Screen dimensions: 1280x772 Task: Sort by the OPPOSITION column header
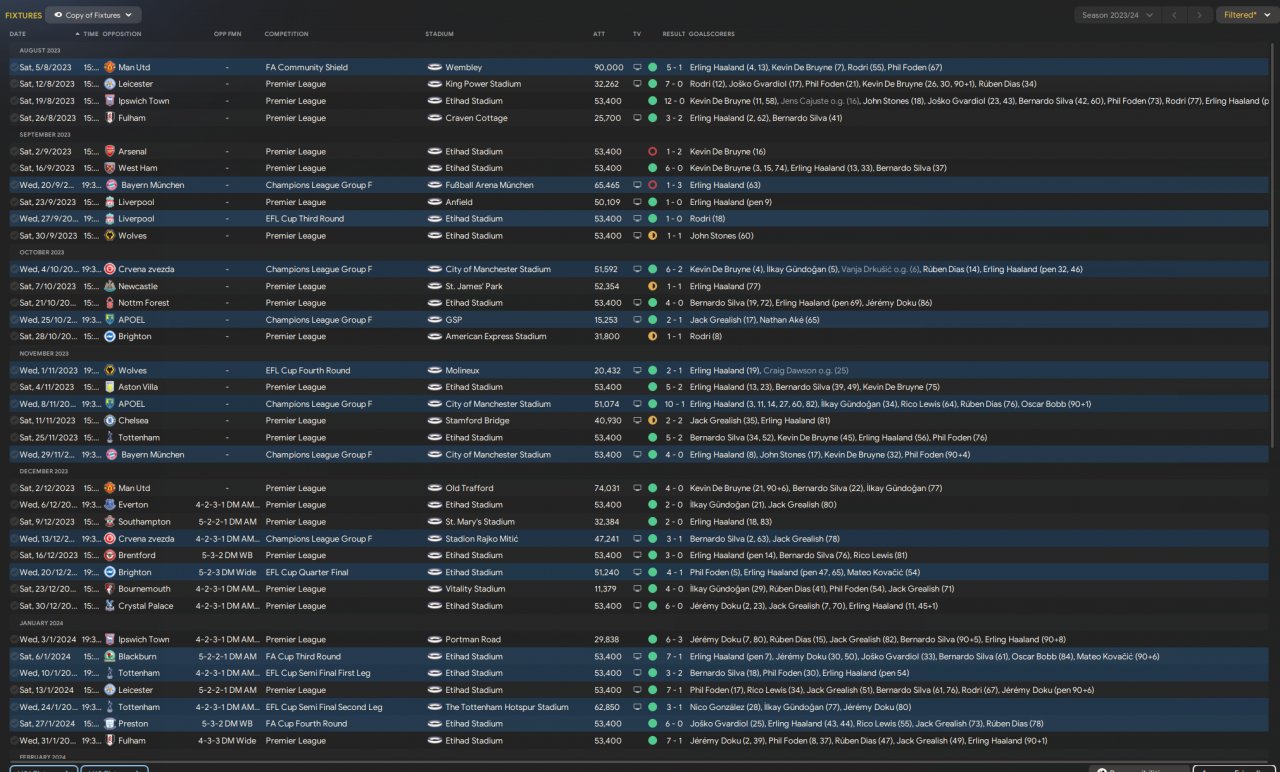tap(122, 34)
